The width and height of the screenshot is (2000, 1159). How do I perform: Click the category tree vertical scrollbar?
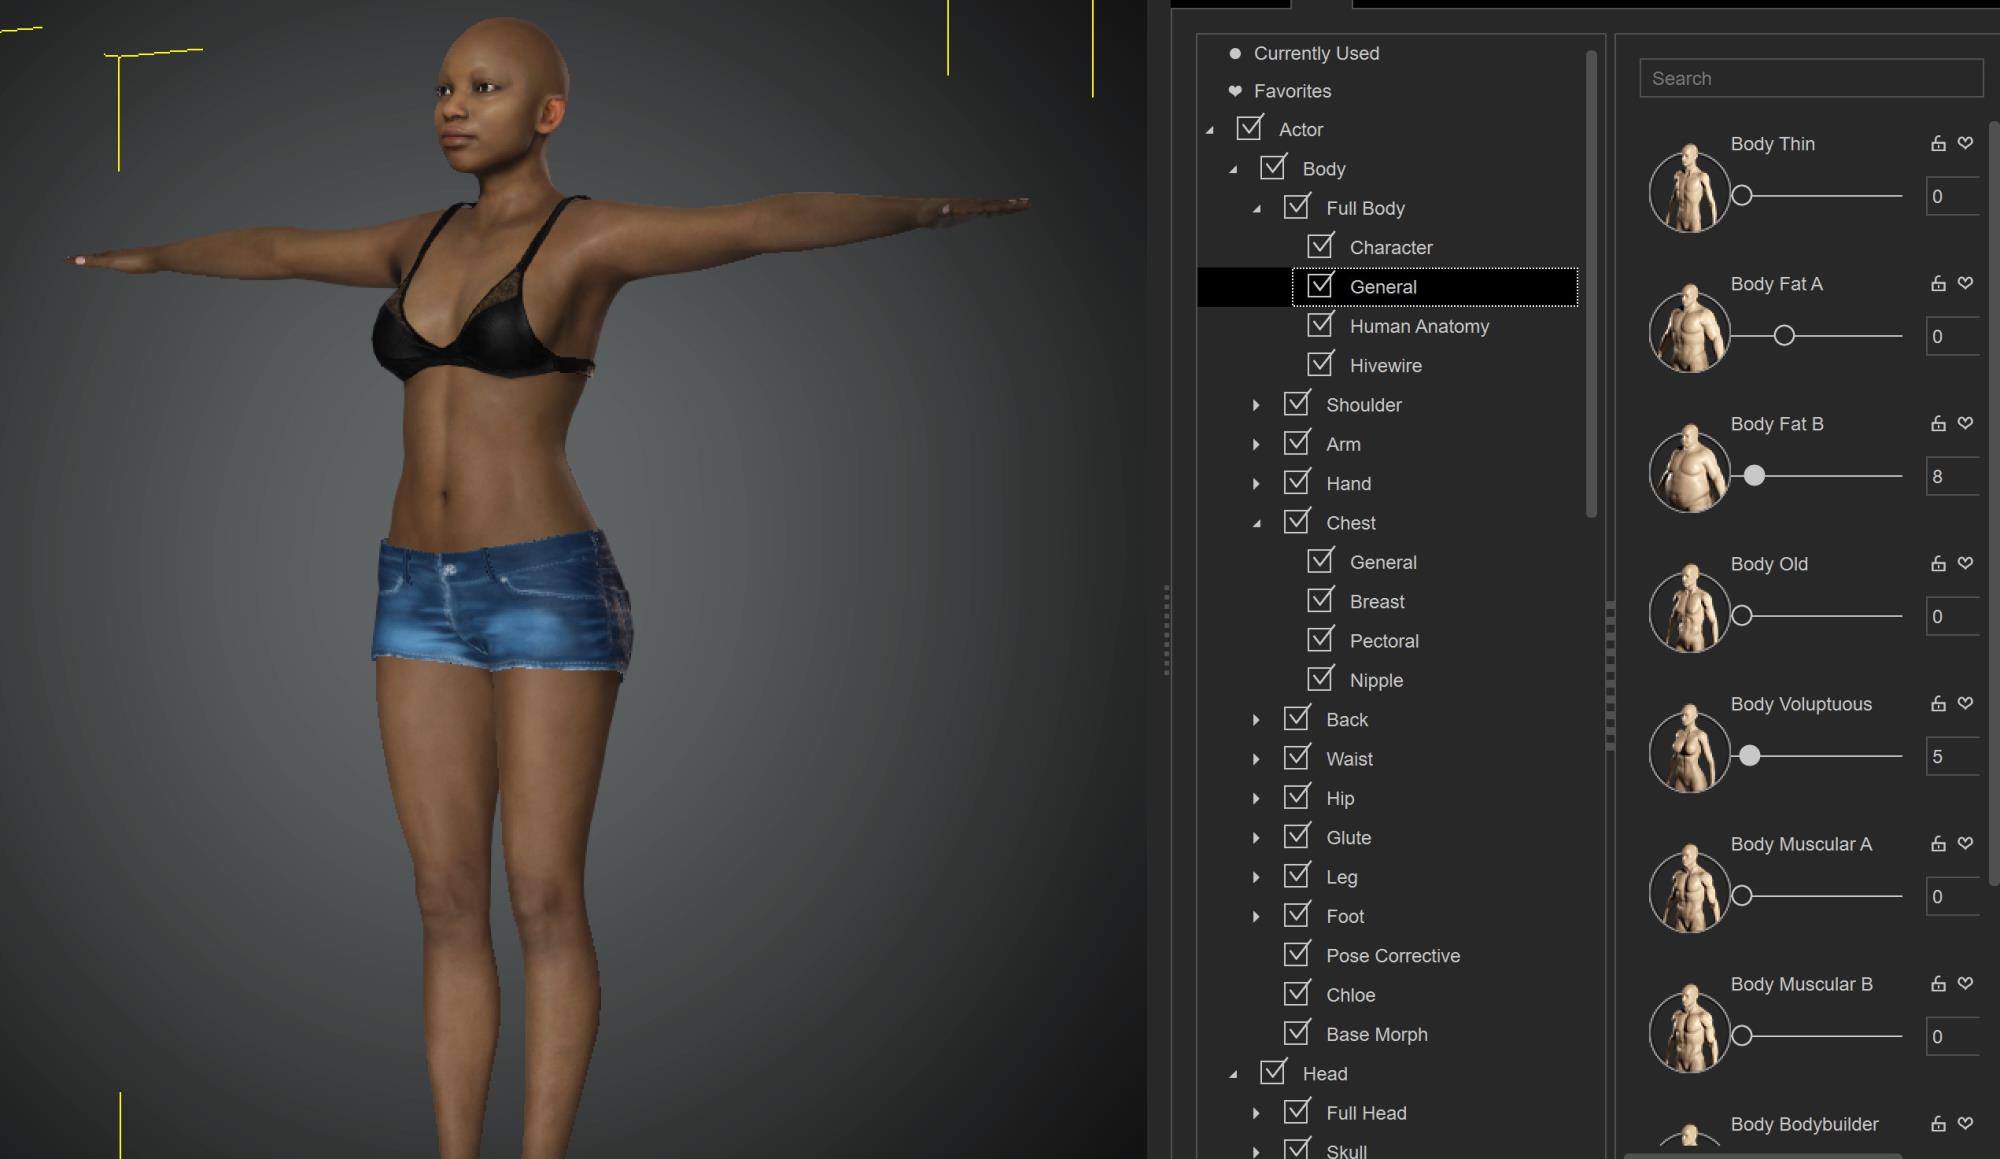1591,285
